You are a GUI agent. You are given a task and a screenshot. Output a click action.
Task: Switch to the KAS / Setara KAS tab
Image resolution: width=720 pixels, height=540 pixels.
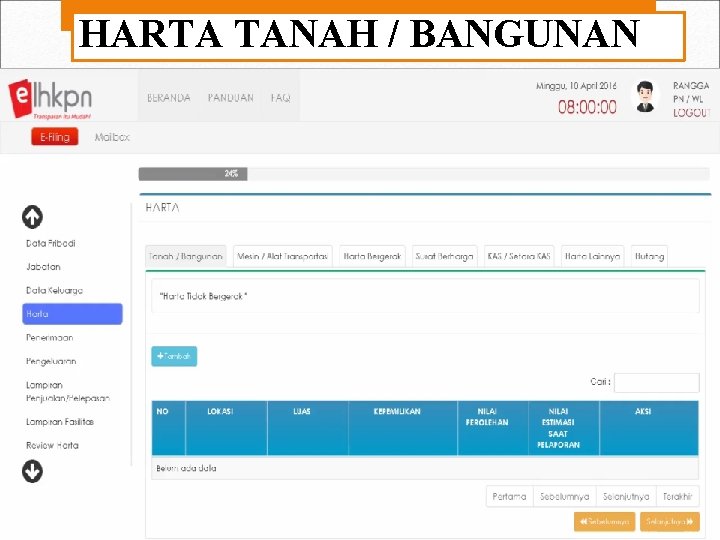click(519, 256)
